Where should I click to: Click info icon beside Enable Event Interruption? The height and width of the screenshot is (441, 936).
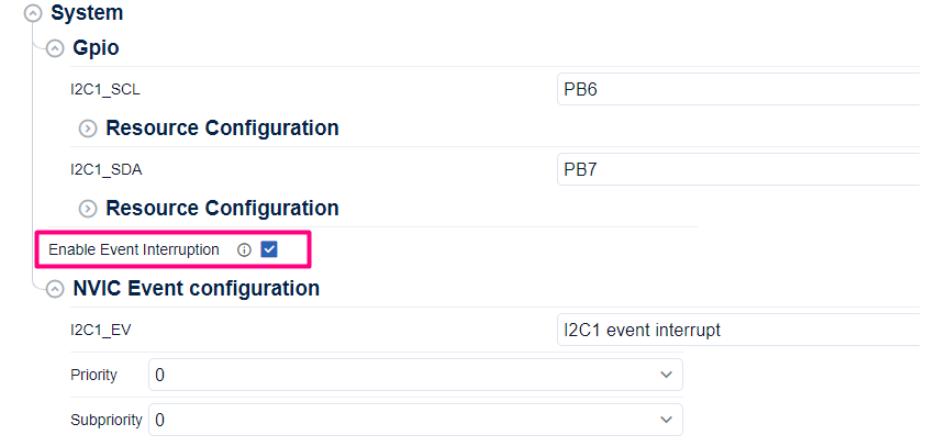[244, 250]
